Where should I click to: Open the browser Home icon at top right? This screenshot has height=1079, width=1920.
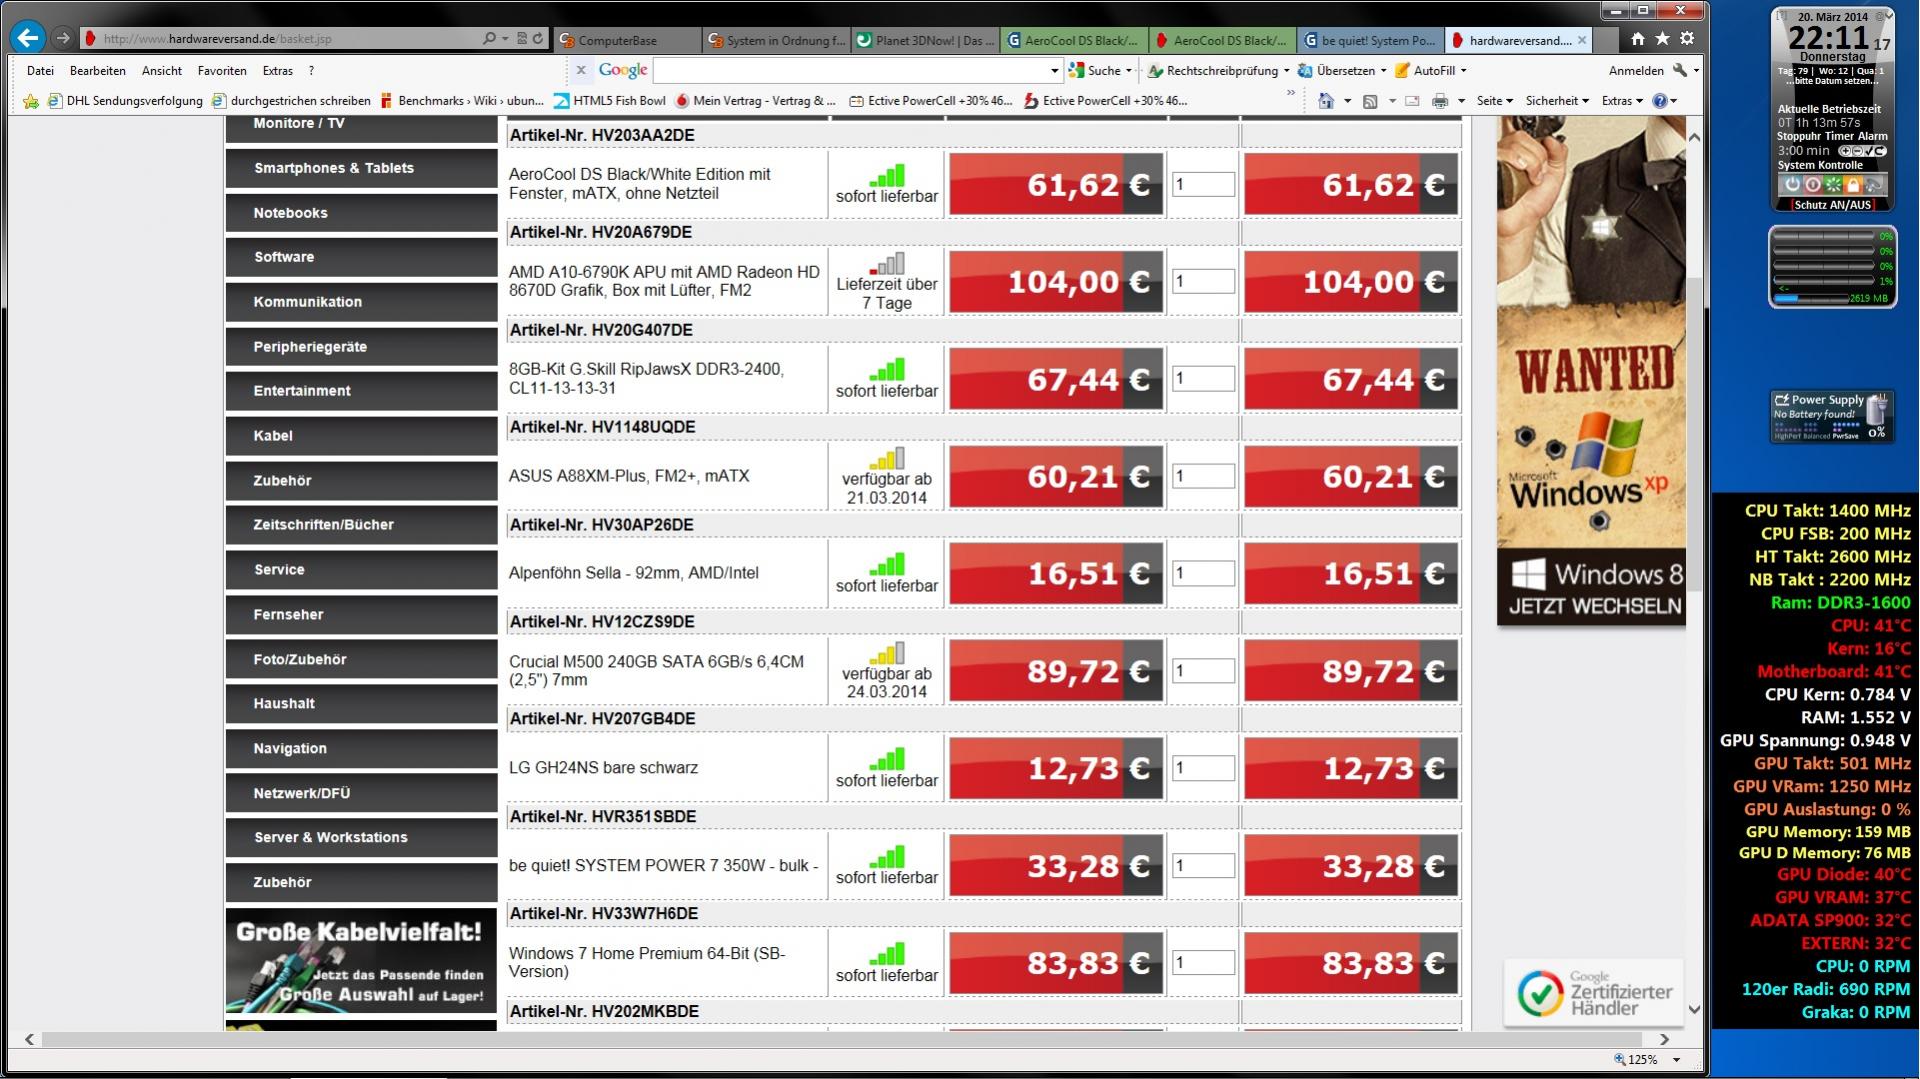pyautogui.click(x=1637, y=39)
